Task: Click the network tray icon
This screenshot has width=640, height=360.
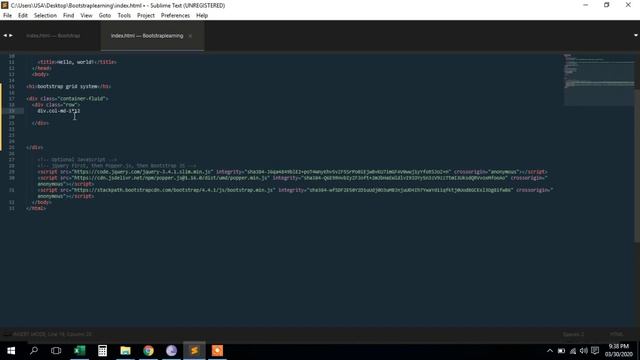Action: [x=573, y=351]
